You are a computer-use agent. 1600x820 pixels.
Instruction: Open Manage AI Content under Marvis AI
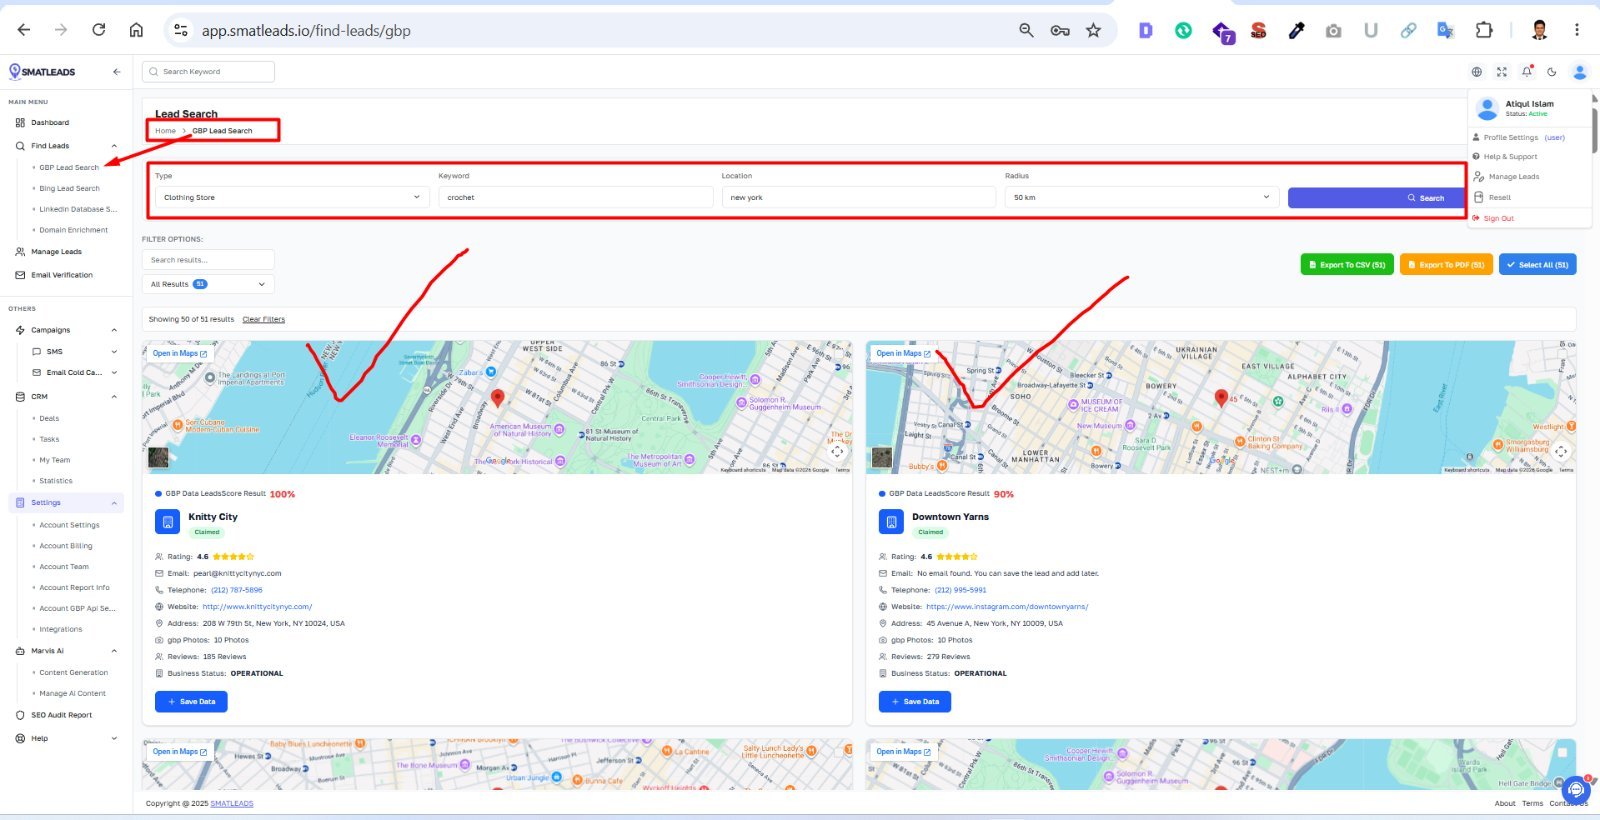pyautogui.click(x=72, y=694)
